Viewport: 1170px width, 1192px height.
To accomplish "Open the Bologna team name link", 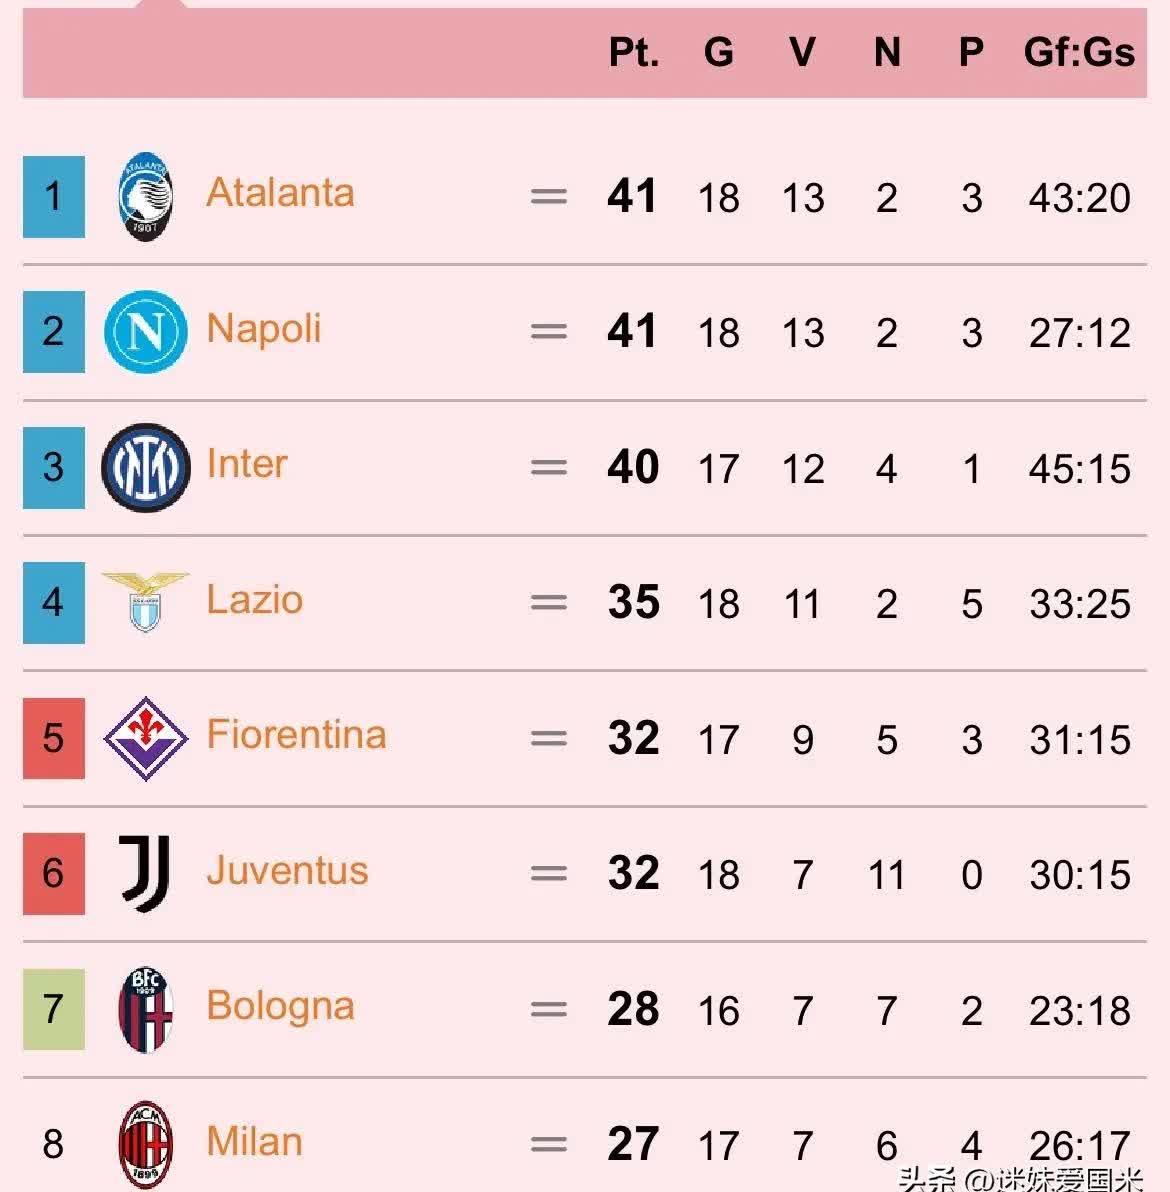I will click(x=280, y=1007).
